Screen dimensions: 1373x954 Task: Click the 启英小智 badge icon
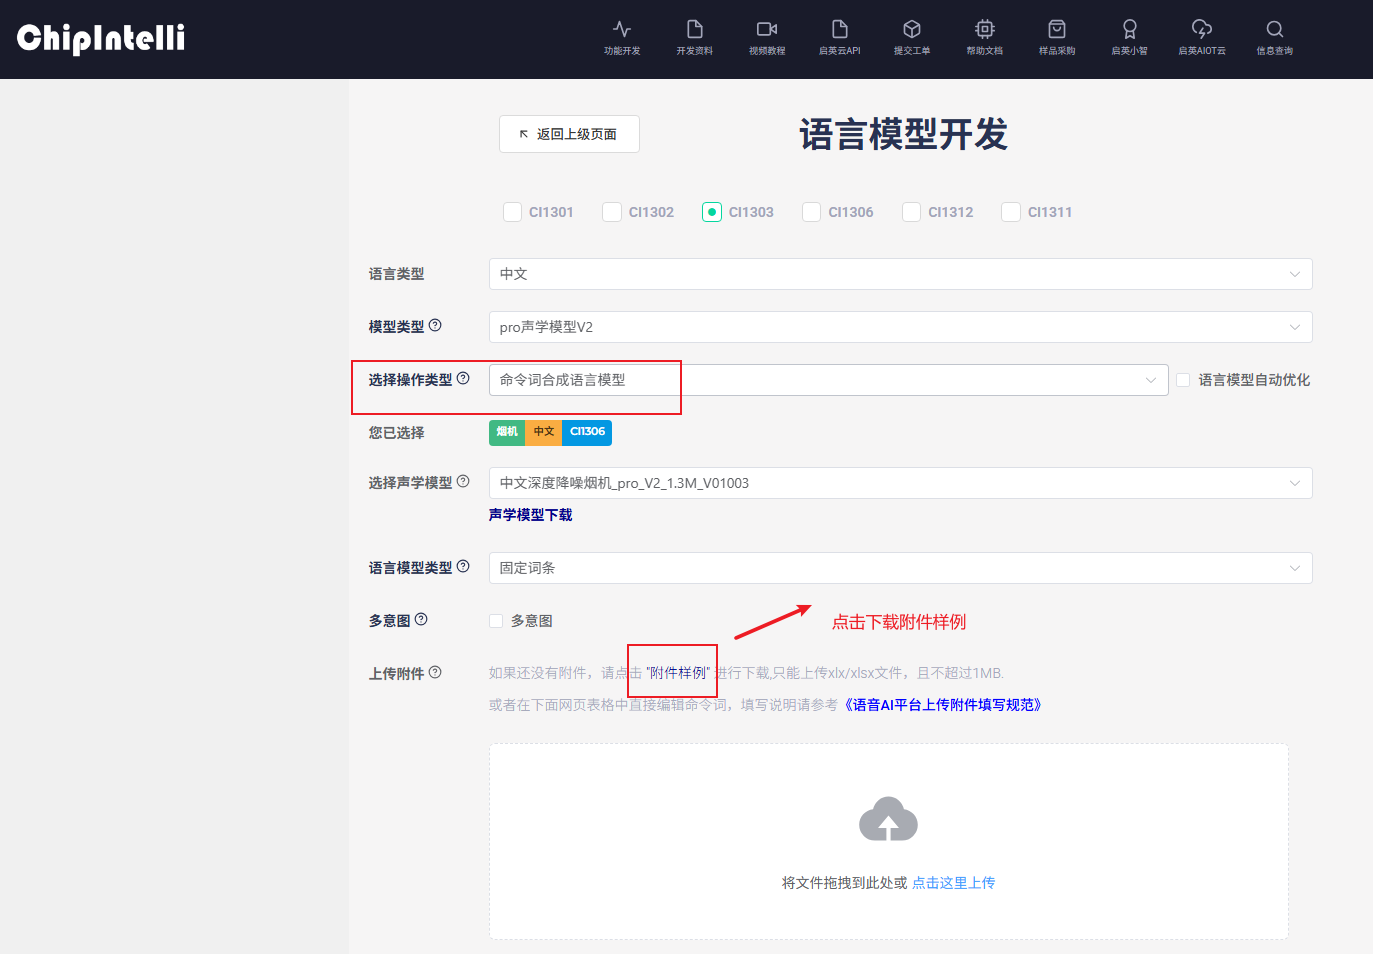(x=1130, y=29)
